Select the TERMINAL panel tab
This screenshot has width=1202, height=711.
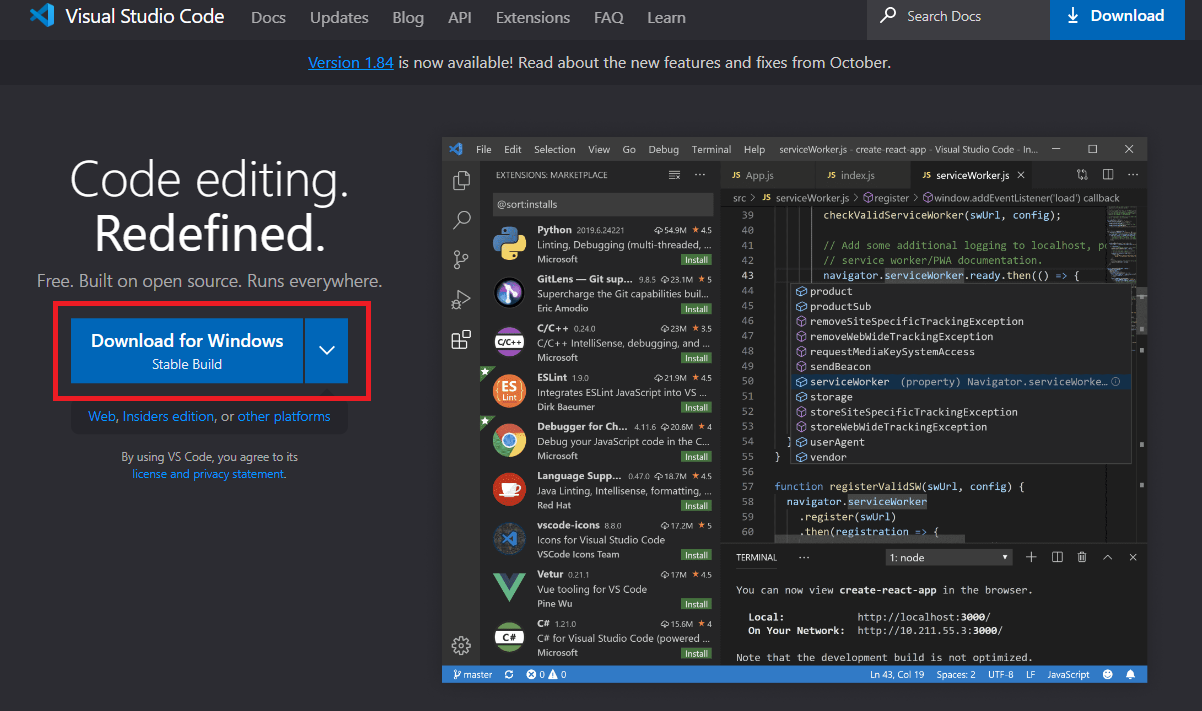pos(756,557)
